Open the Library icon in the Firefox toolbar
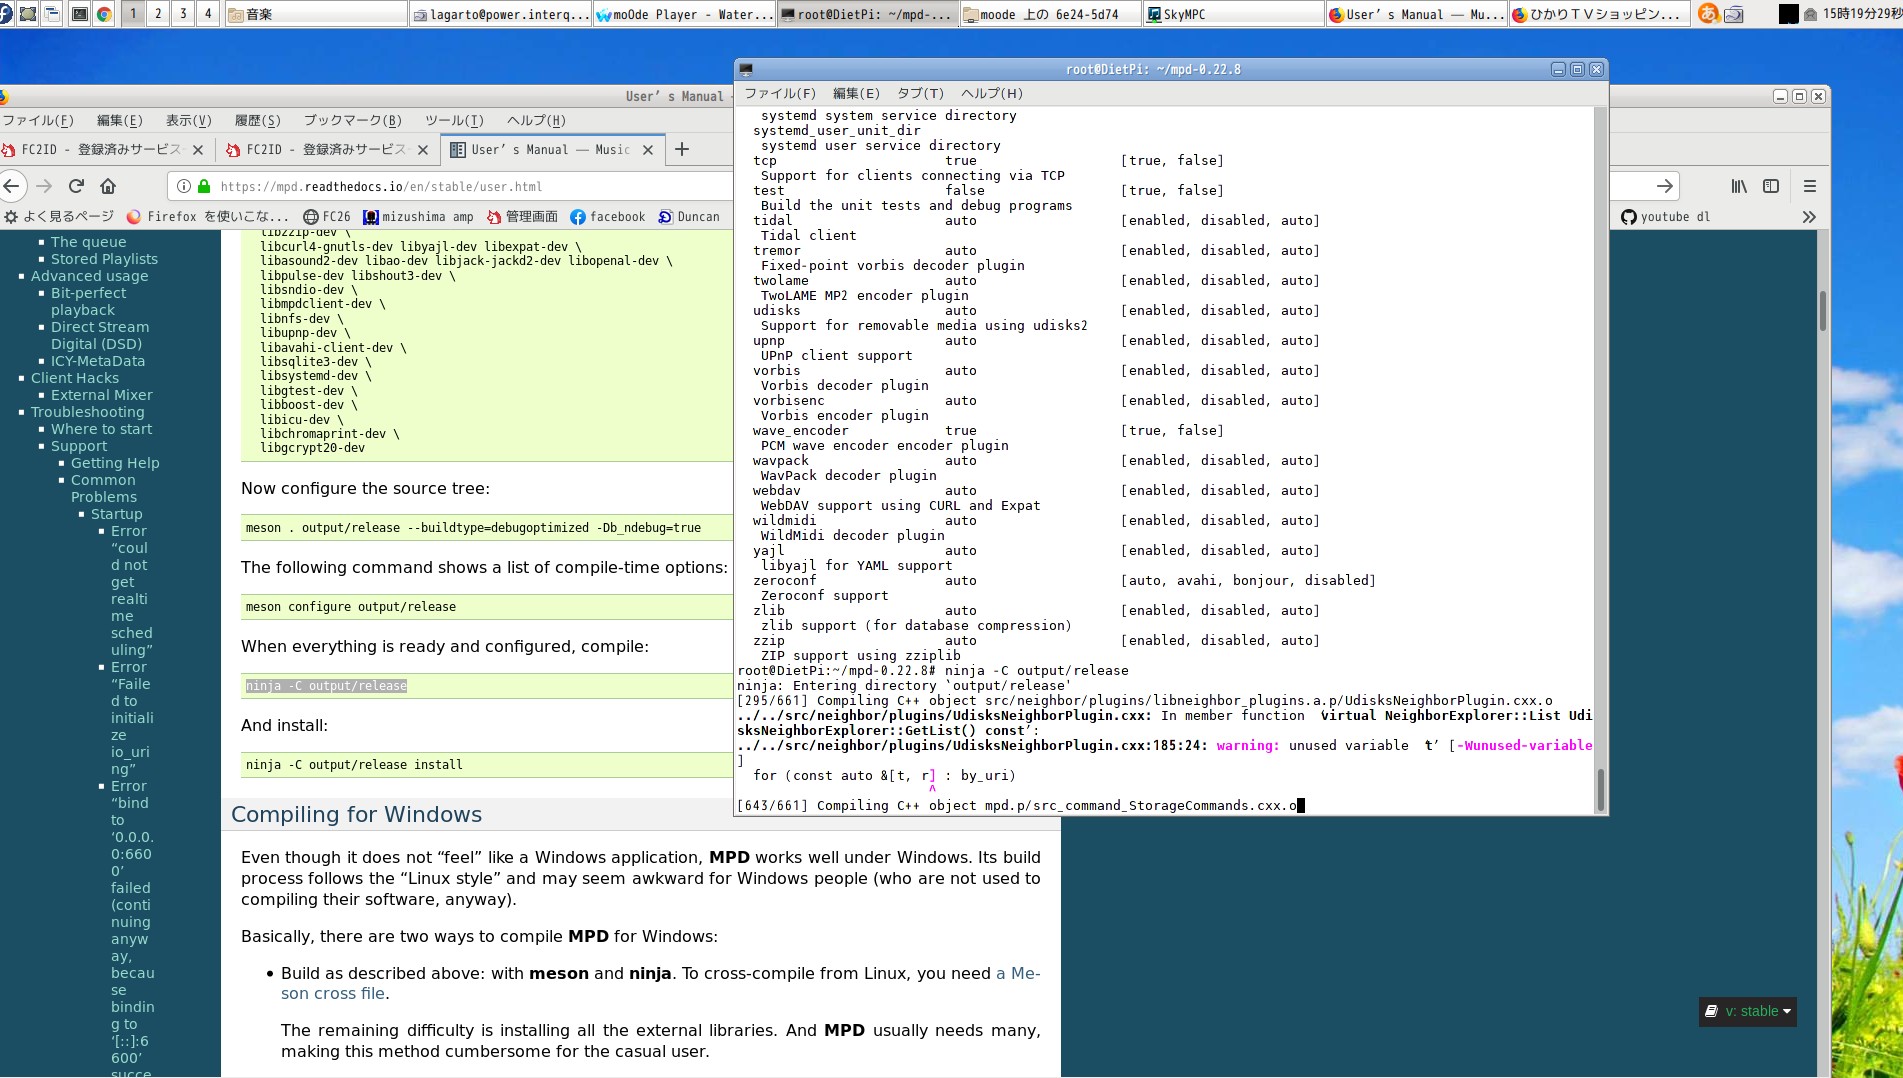The height and width of the screenshot is (1078, 1903). tap(1739, 186)
